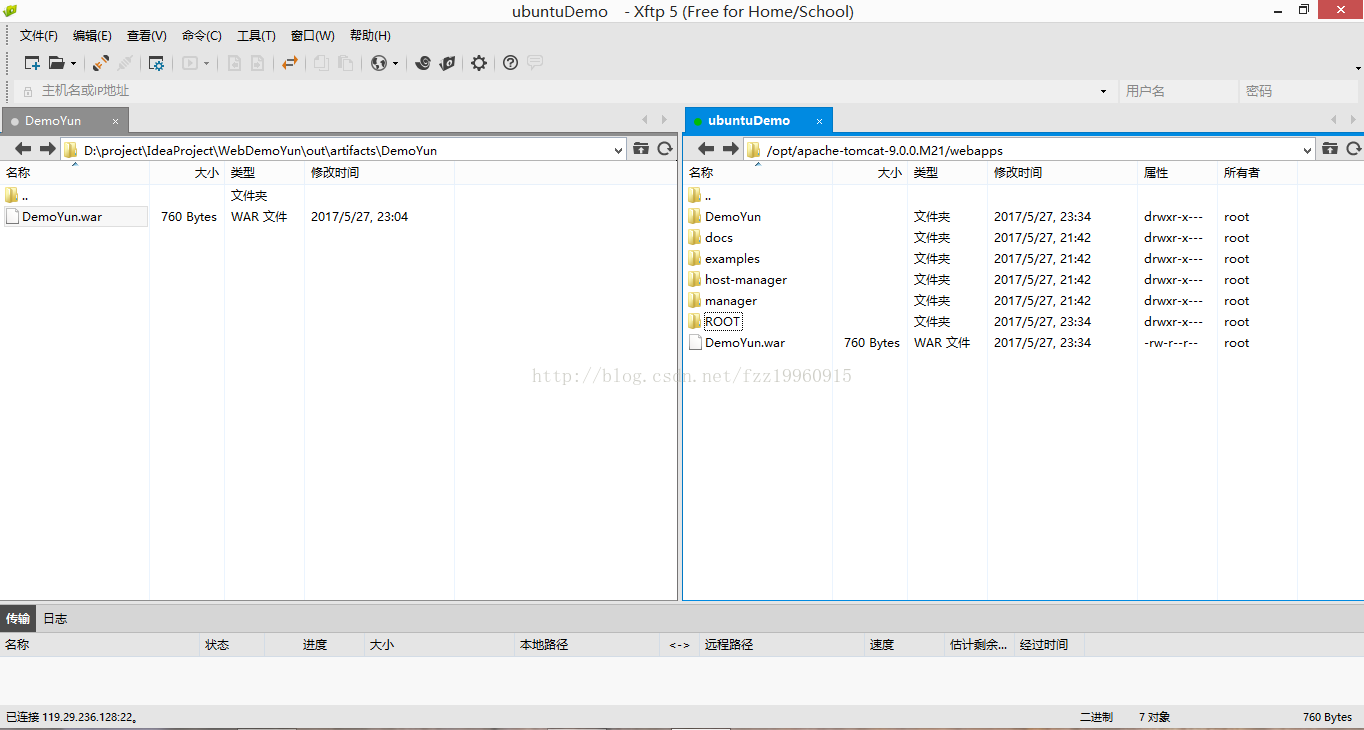Viewport: 1364px width, 730px height.
Task: Click the 密码 password field
Action: (1300, 91)
